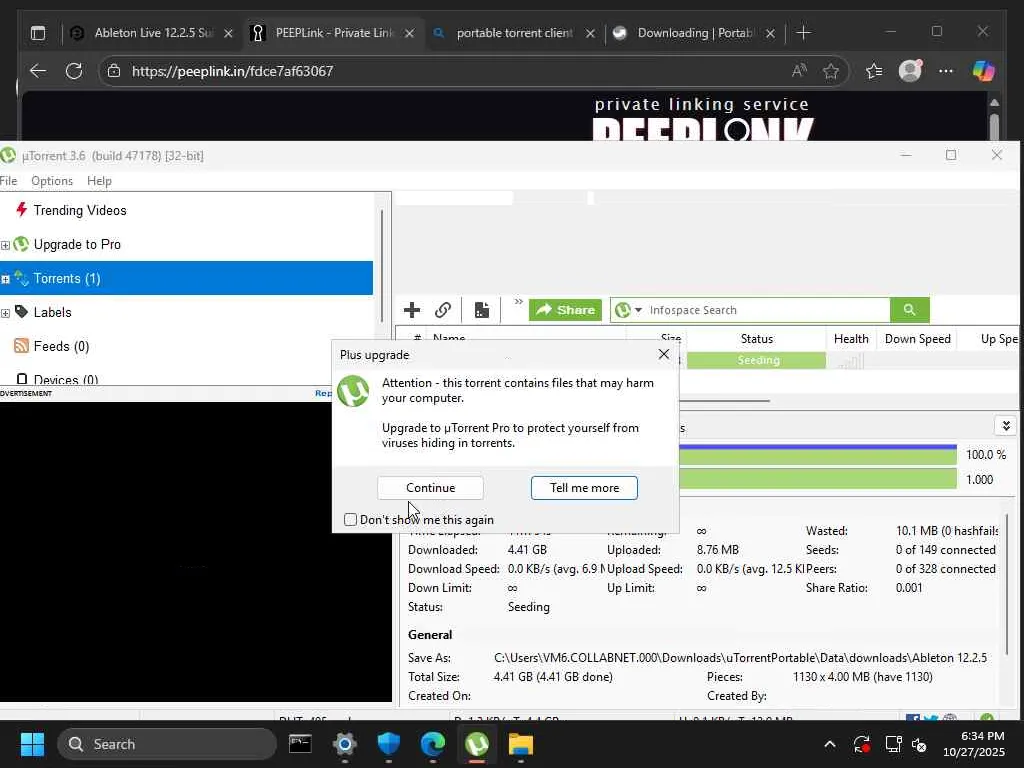Open the terminal icon on taskbar
This screenshot has width=1024, height=768.
pyautogui.click(x=300, y=743)
